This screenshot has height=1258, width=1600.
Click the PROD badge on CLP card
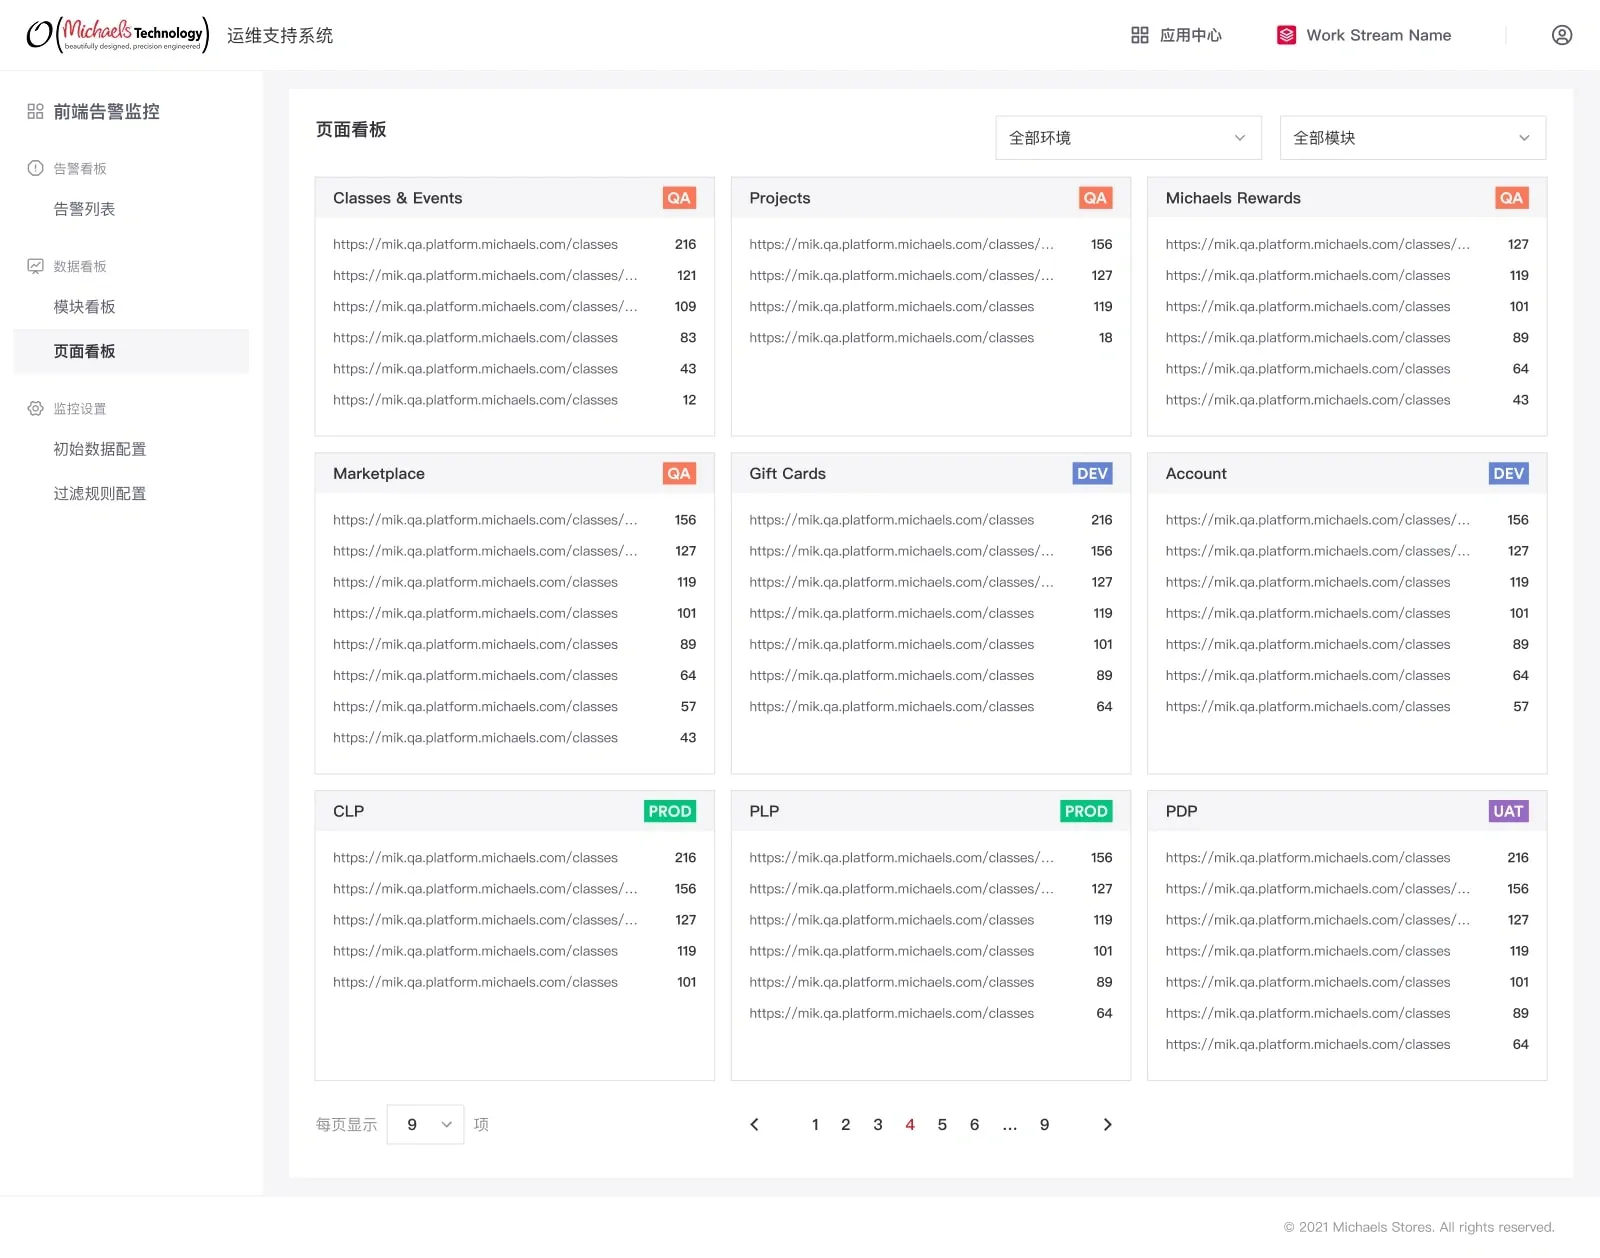tap(670, 811)
